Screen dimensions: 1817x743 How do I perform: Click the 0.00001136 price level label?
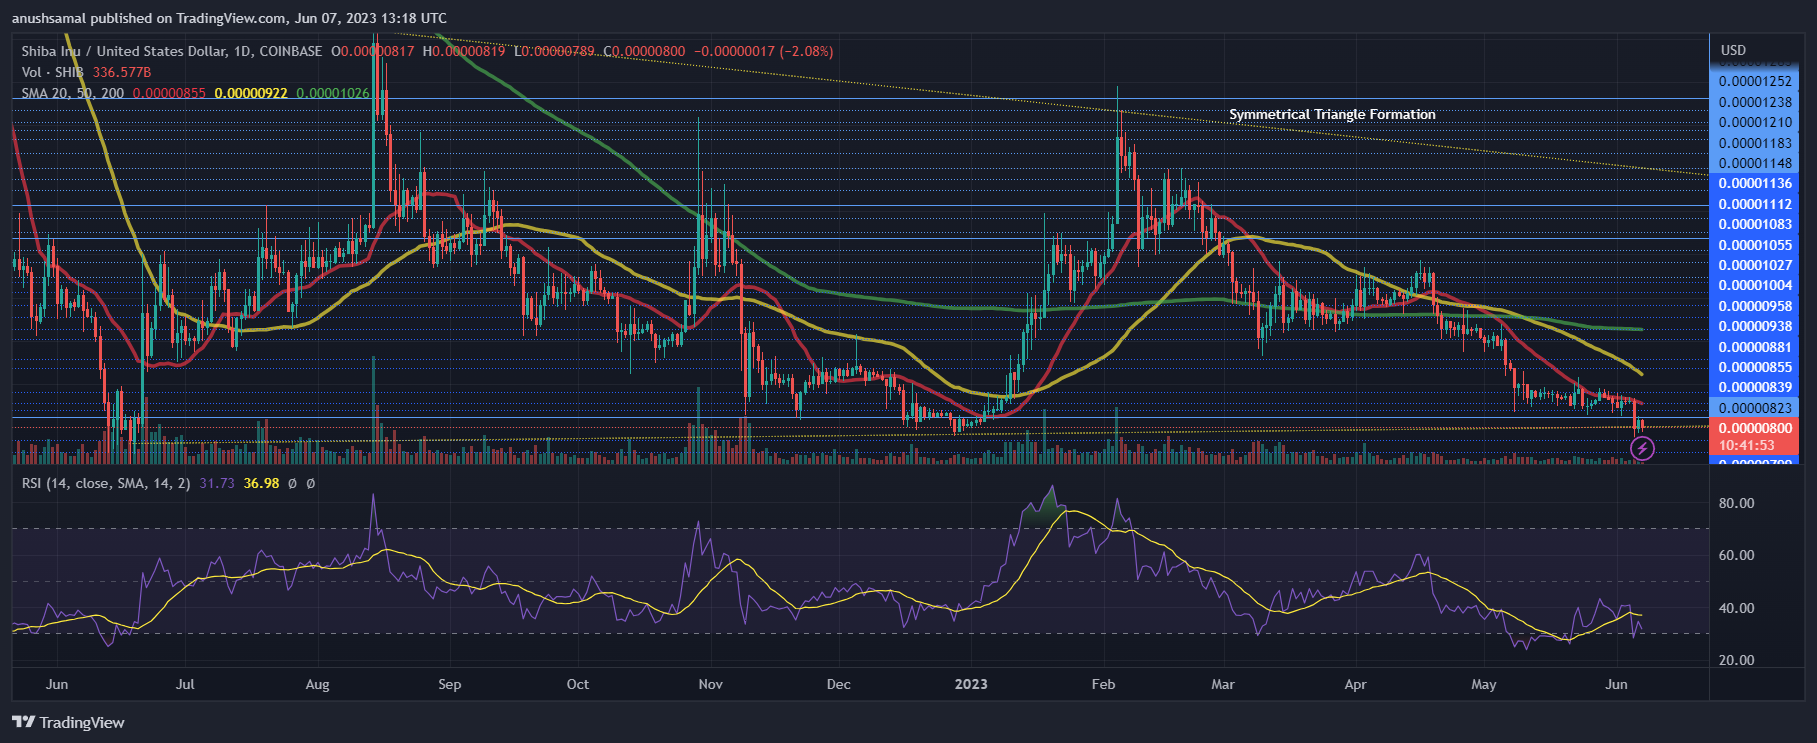1755,183
